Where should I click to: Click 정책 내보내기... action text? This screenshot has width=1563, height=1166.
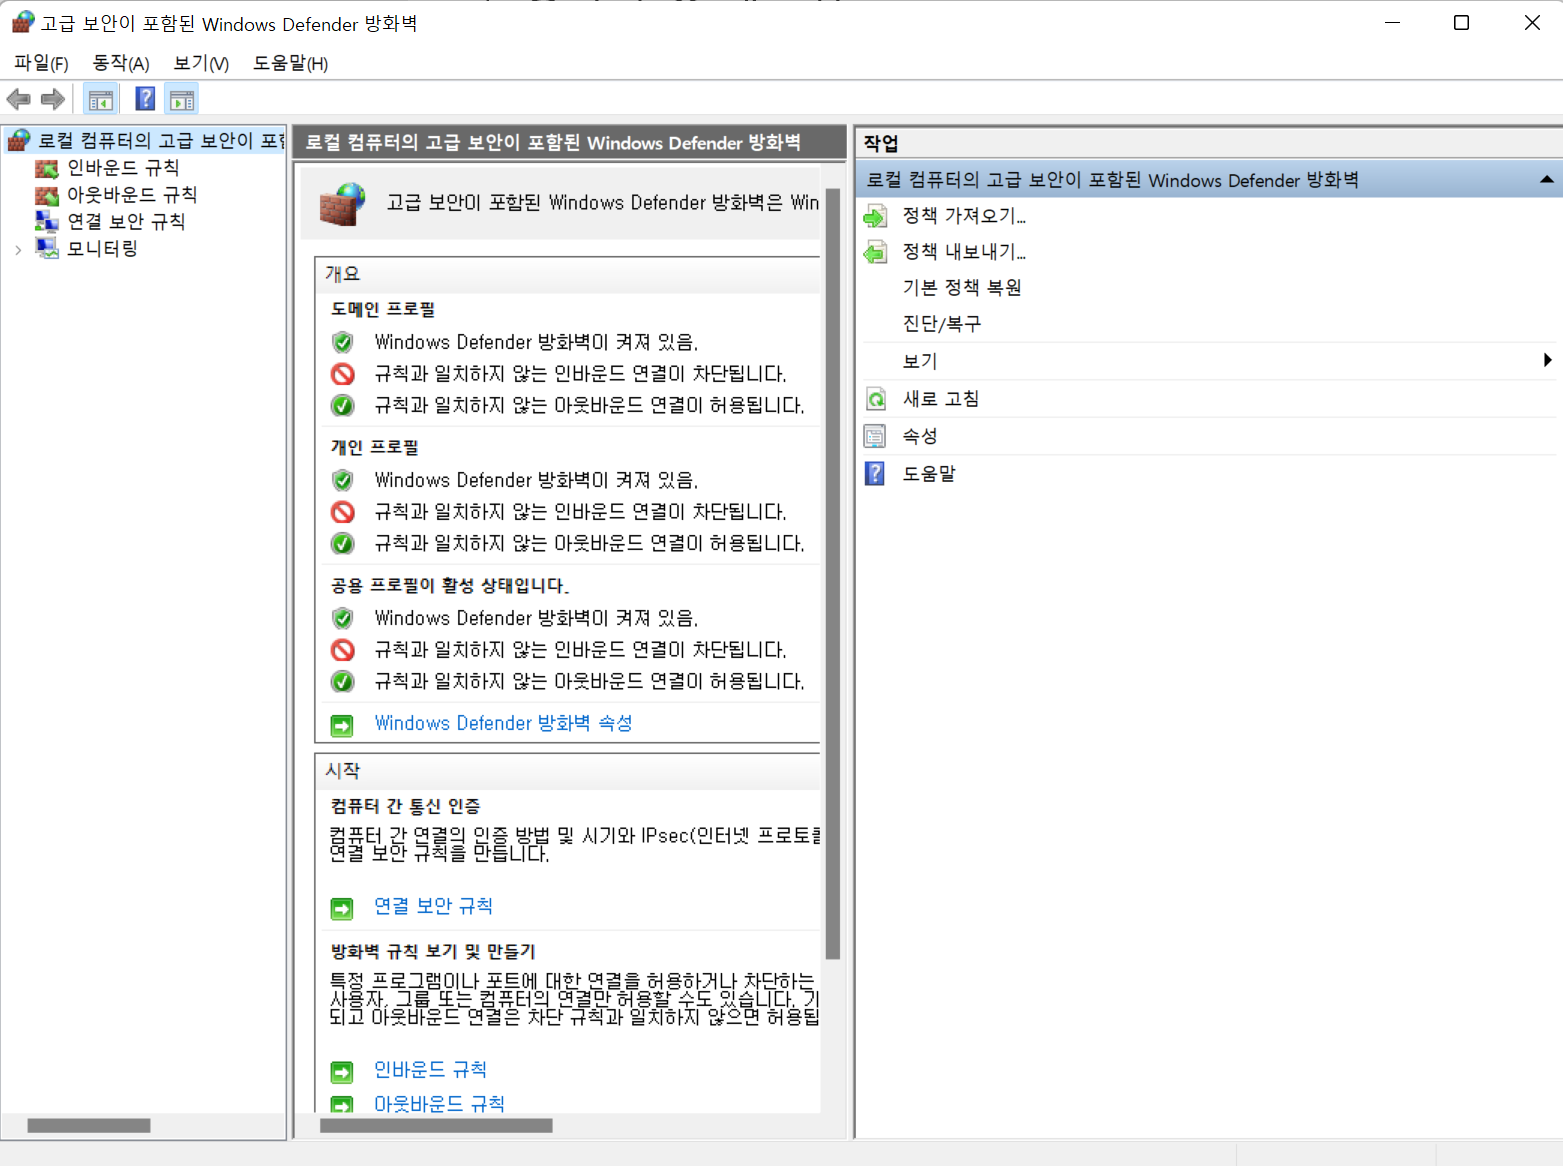point(964,252)
